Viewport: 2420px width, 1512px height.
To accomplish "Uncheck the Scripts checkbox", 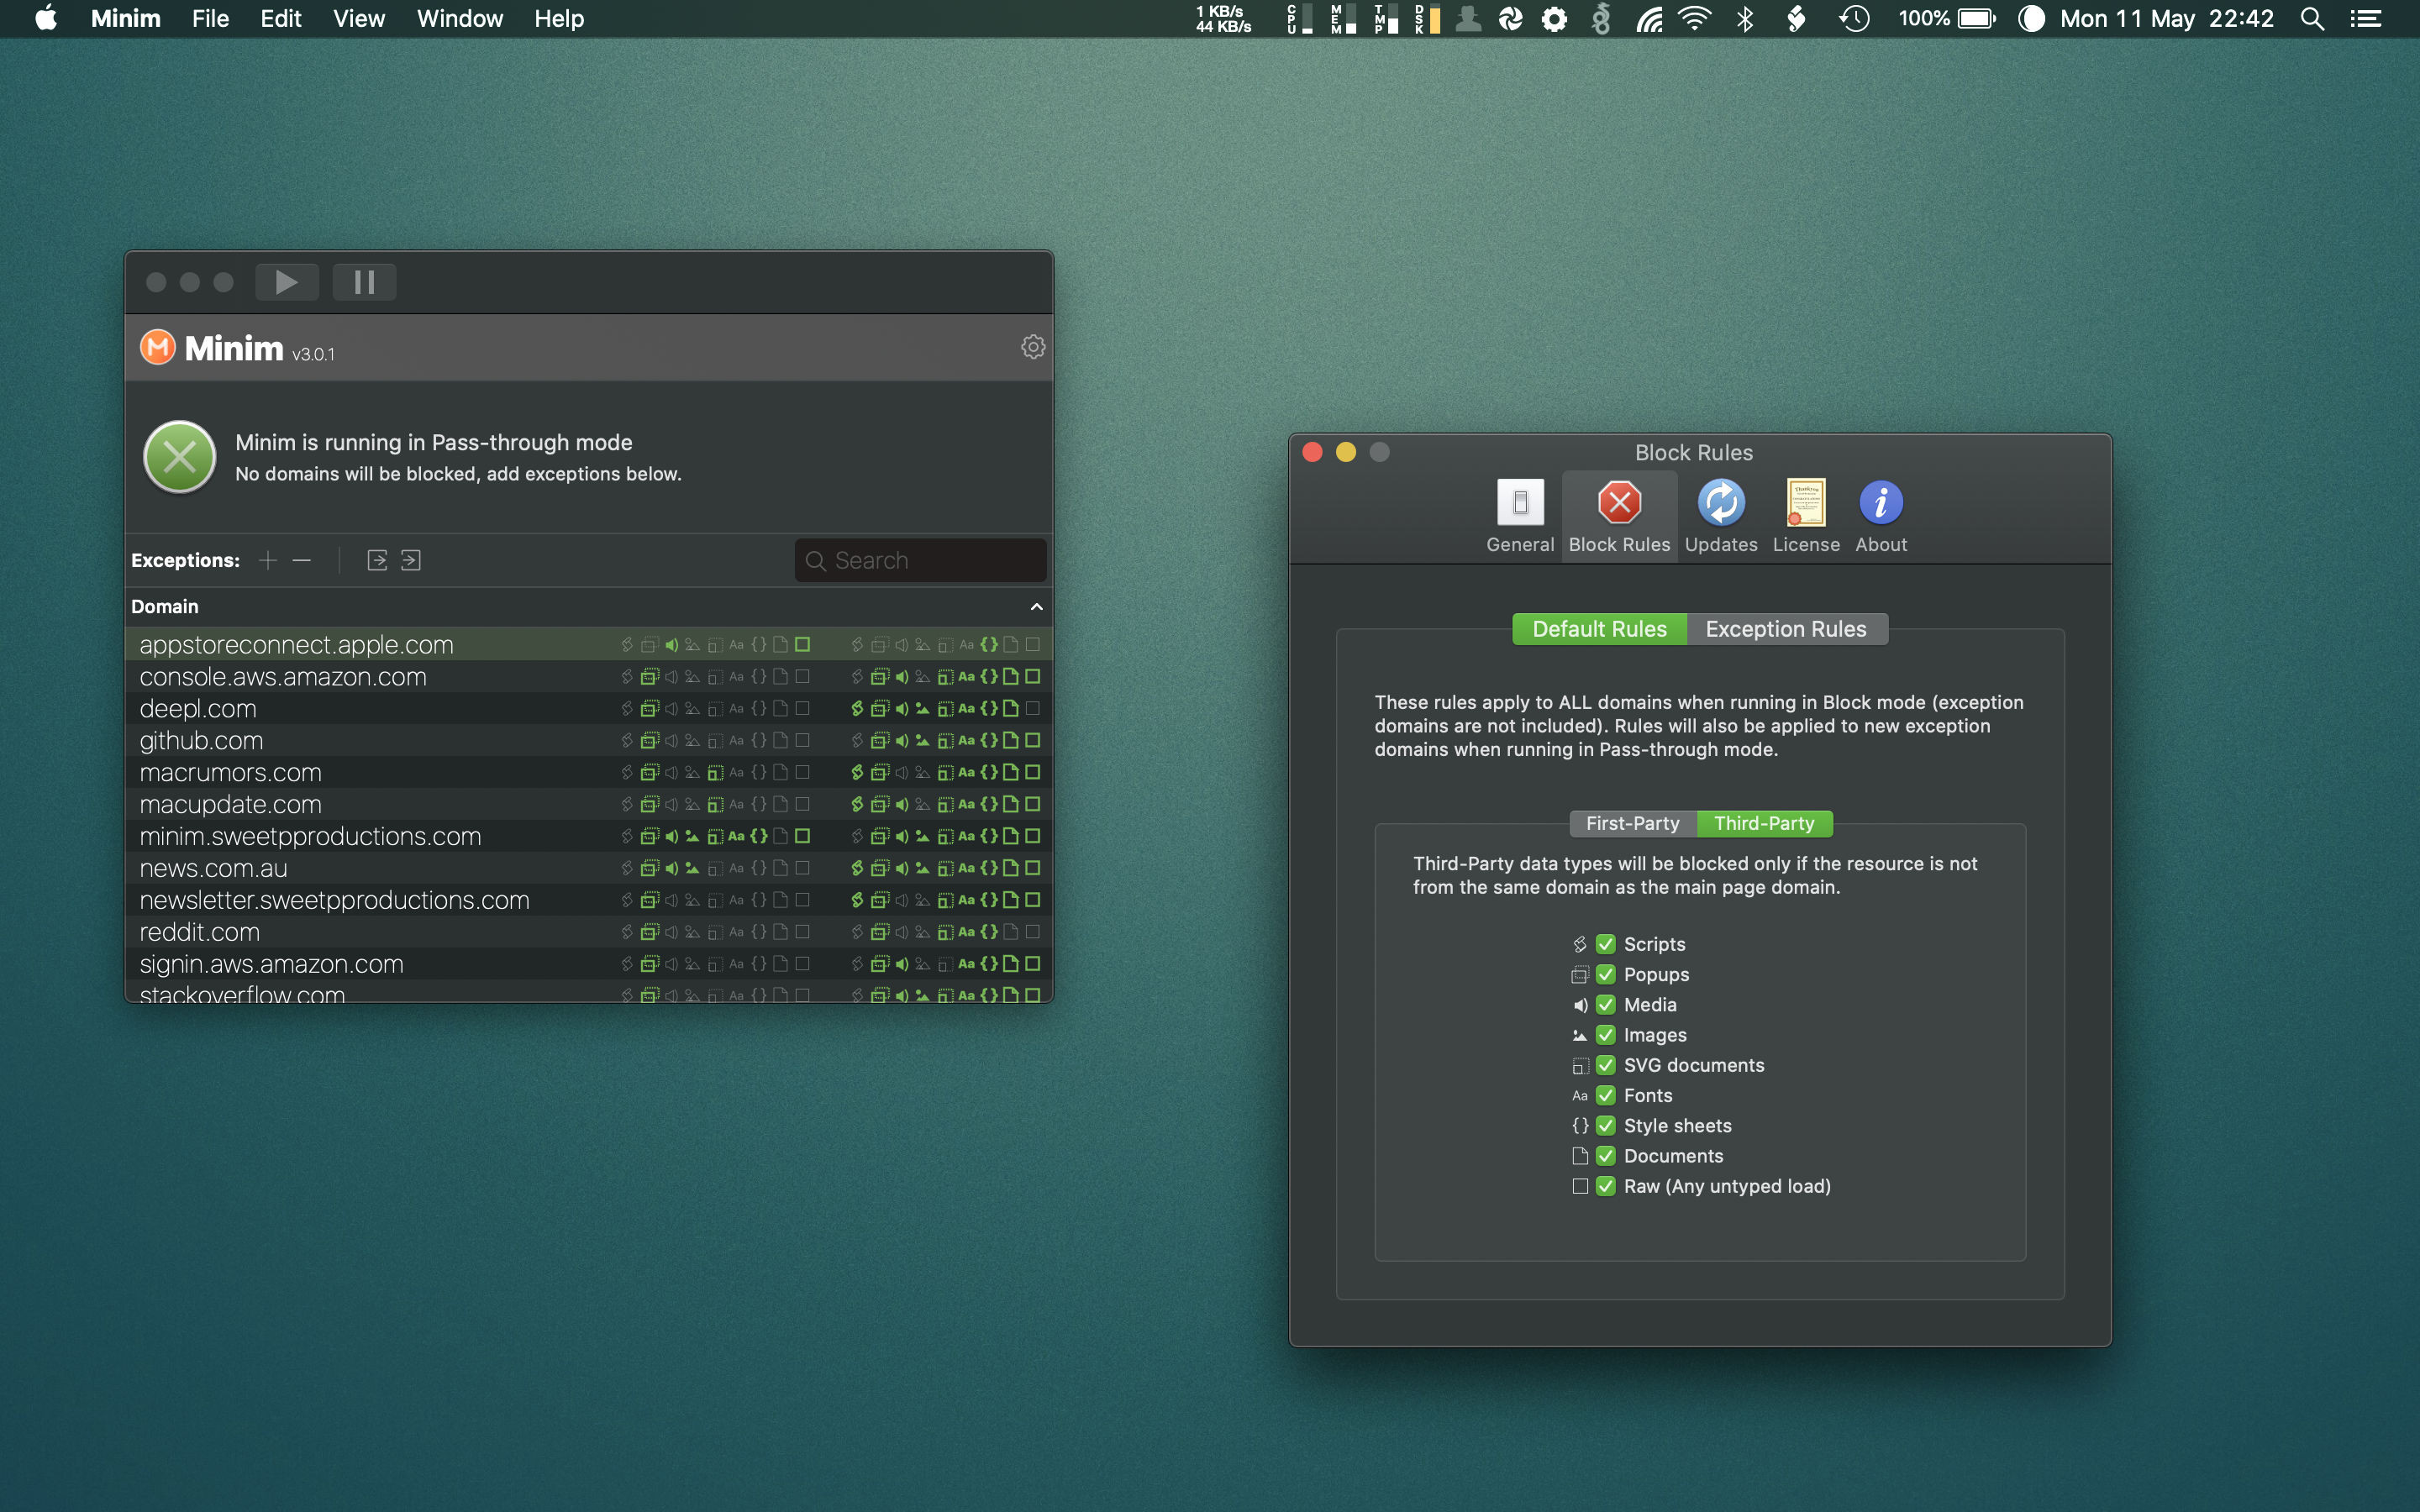I will [x=1606, y=944].
